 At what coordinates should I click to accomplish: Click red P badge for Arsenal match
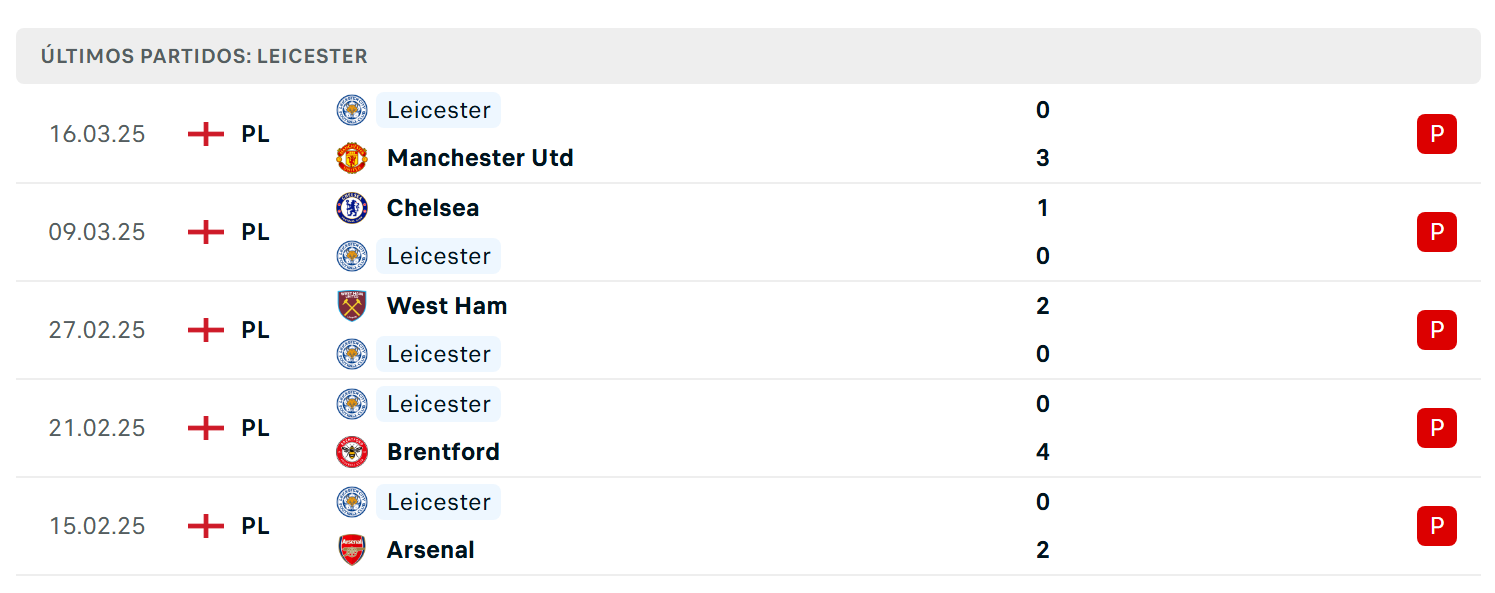(x=1437, y=526)
